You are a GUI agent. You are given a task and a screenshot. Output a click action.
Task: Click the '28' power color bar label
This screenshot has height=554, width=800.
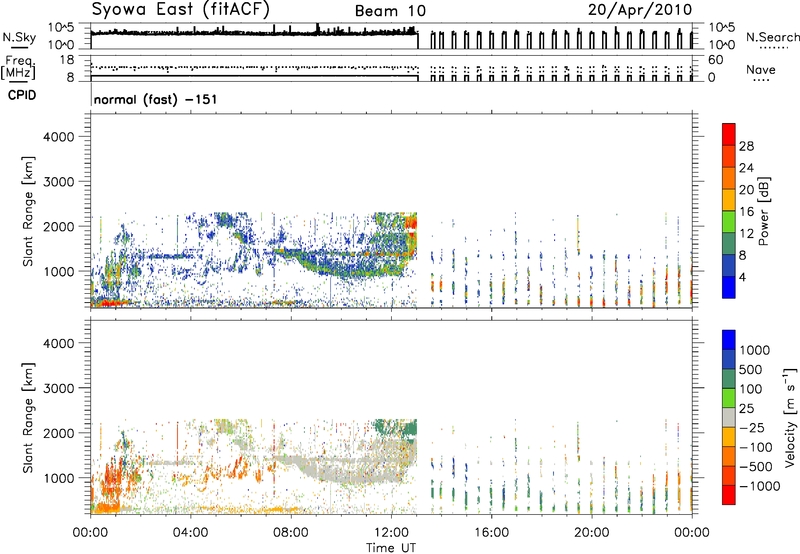coord(746,146)
